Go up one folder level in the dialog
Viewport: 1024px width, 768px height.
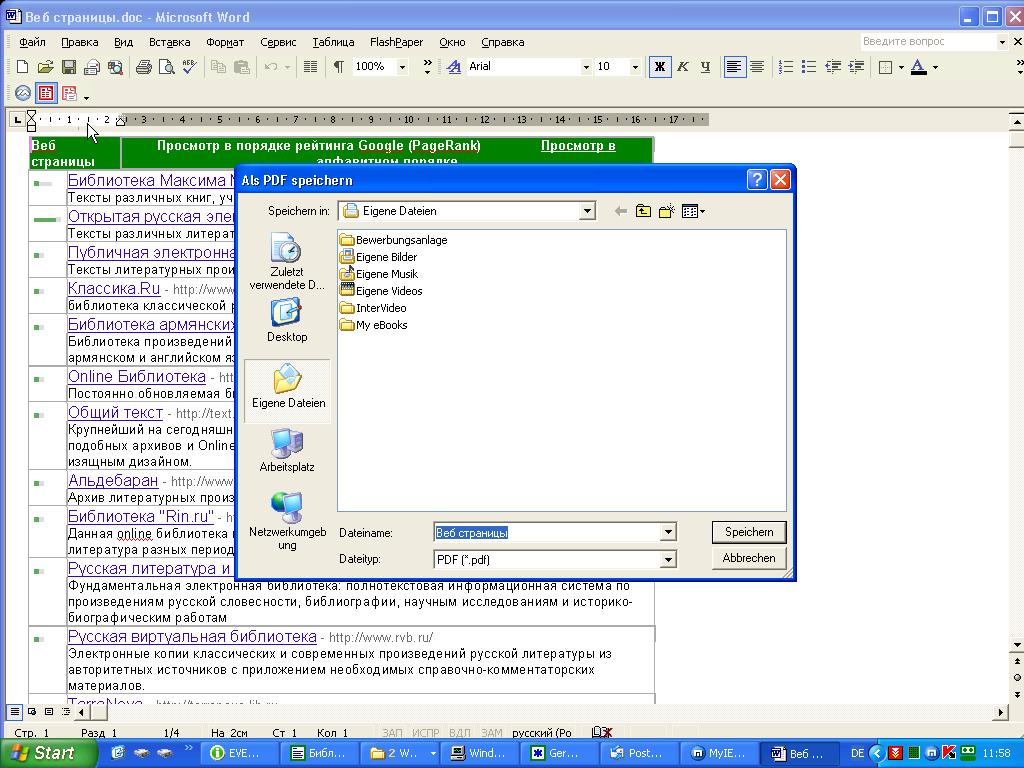643,211
